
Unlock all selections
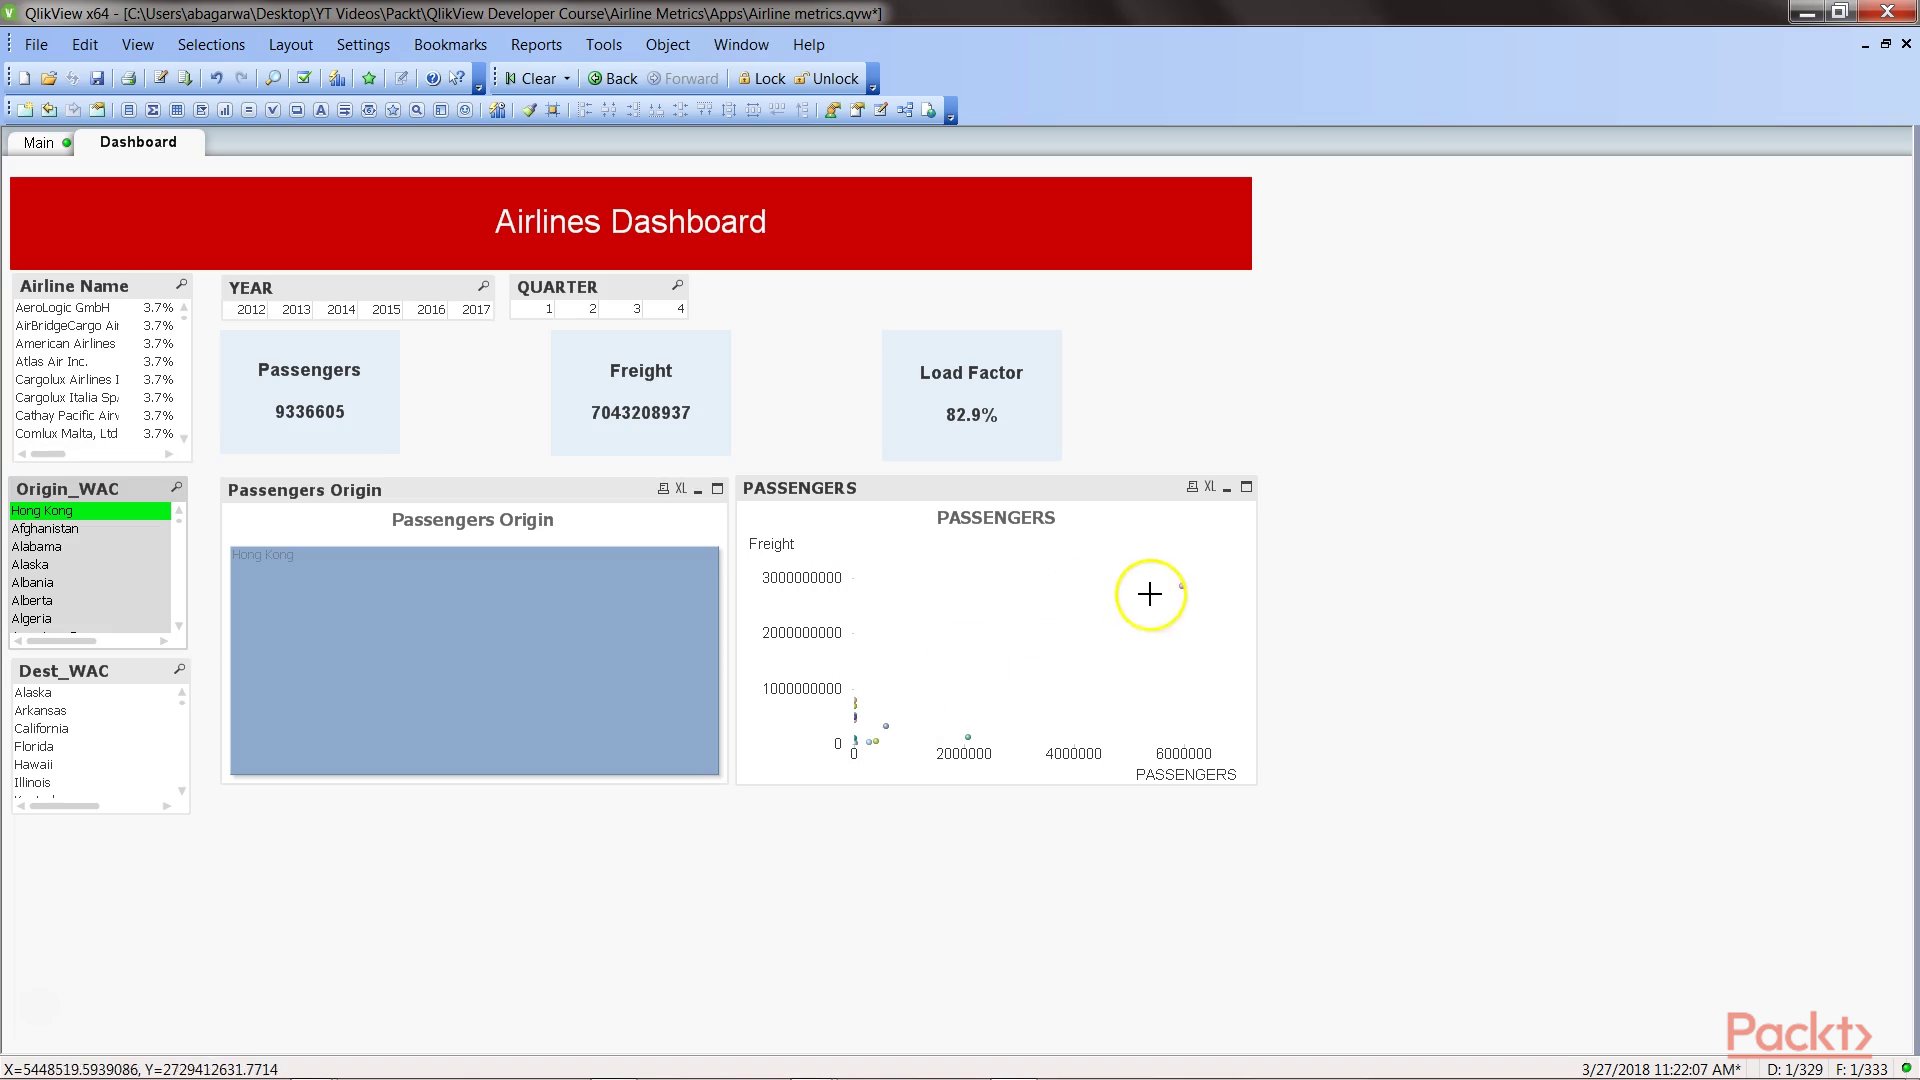827,78
